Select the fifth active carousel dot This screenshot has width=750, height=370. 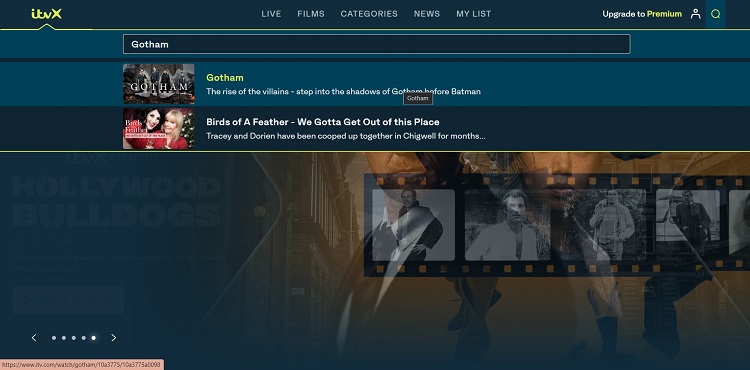click(x=94, y=338)
